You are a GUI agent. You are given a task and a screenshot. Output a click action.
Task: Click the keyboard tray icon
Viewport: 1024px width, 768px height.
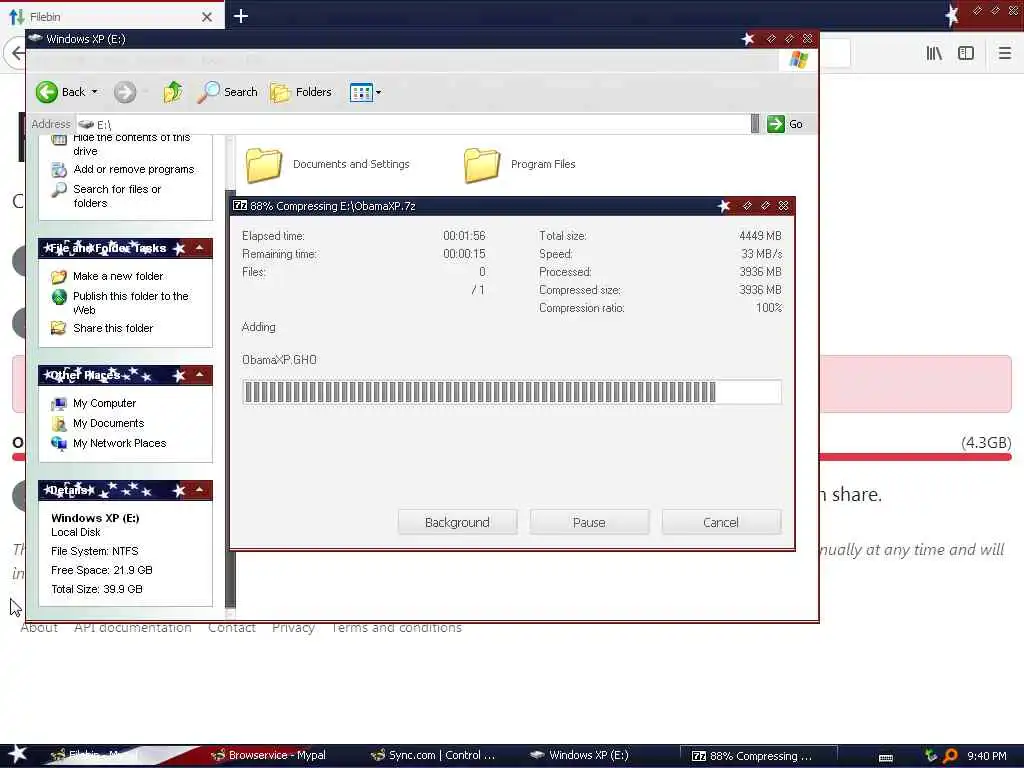click(x=886, y=758)
